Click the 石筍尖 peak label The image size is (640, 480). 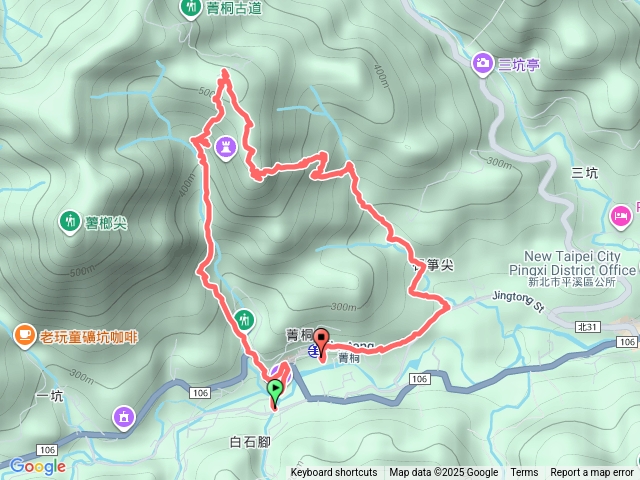click(x=433, y=266)
